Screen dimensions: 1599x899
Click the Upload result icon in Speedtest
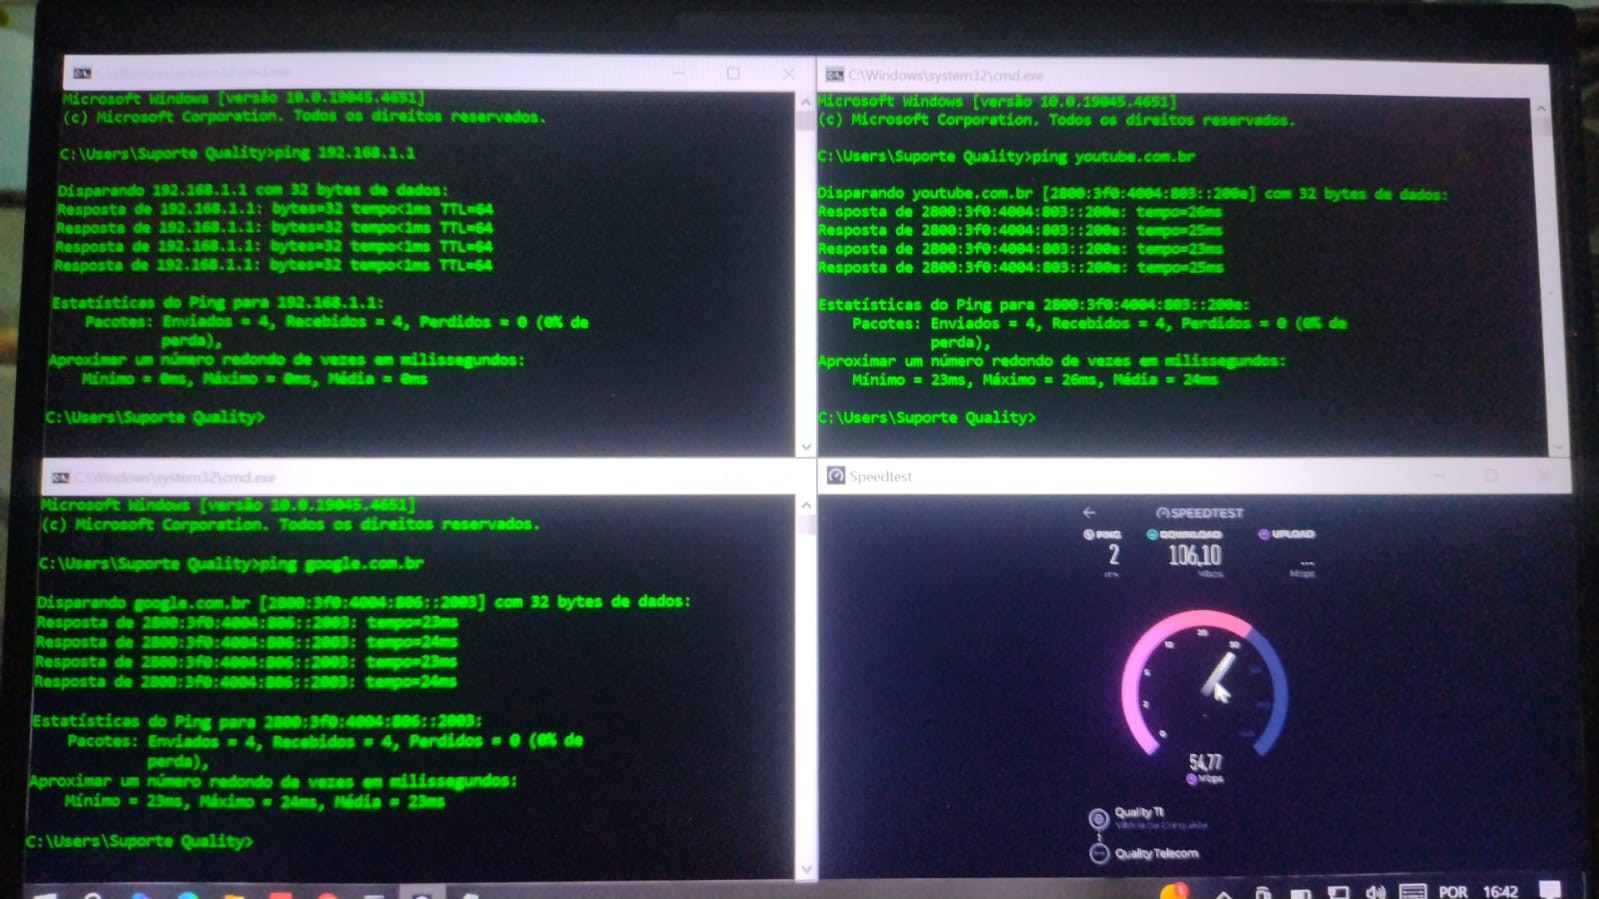click(1263, 534)
